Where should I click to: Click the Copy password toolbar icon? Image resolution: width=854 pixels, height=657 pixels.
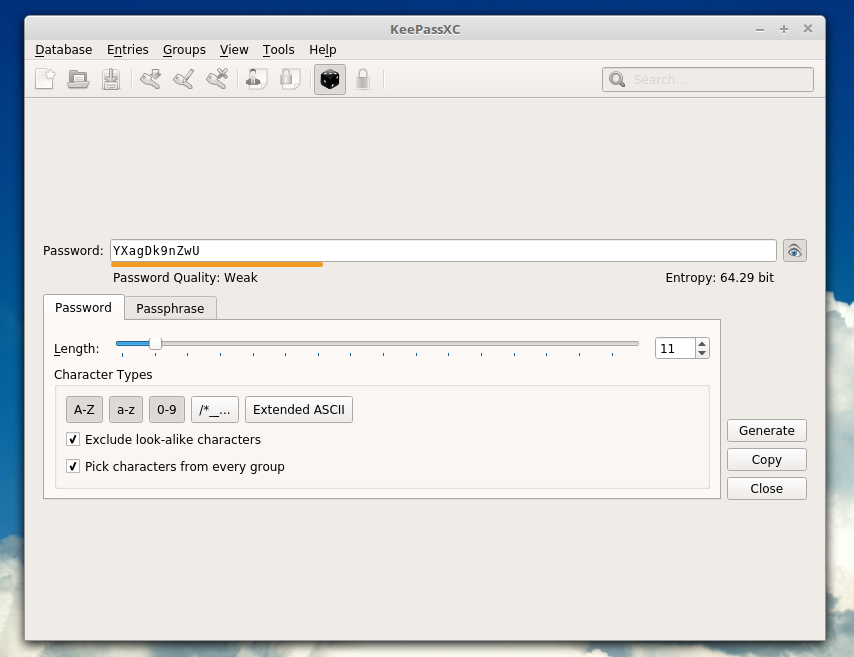click(x=290, y=80)
